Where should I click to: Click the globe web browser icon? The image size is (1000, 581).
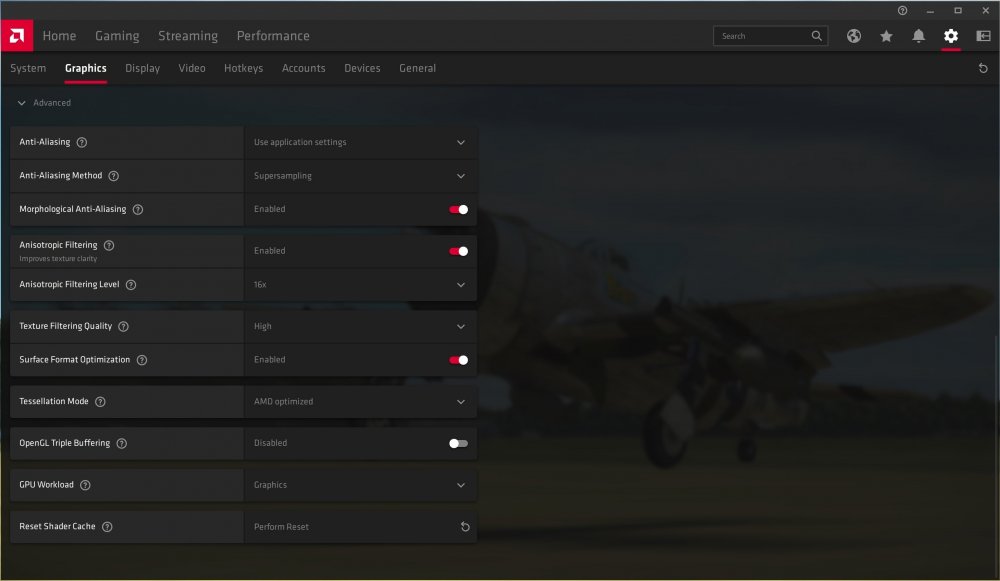point(854,35)
